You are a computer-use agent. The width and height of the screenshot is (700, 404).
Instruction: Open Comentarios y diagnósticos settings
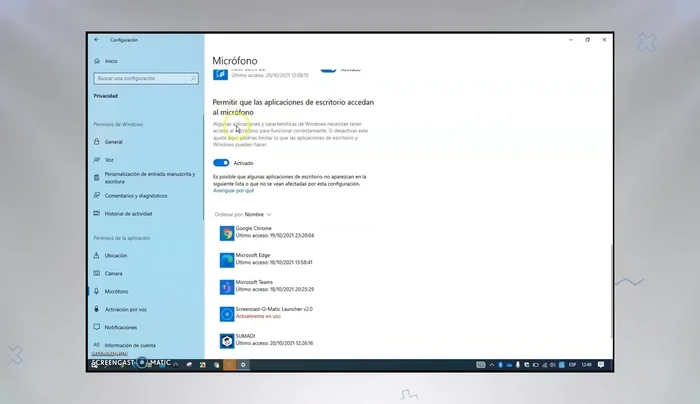click(135, 196)
